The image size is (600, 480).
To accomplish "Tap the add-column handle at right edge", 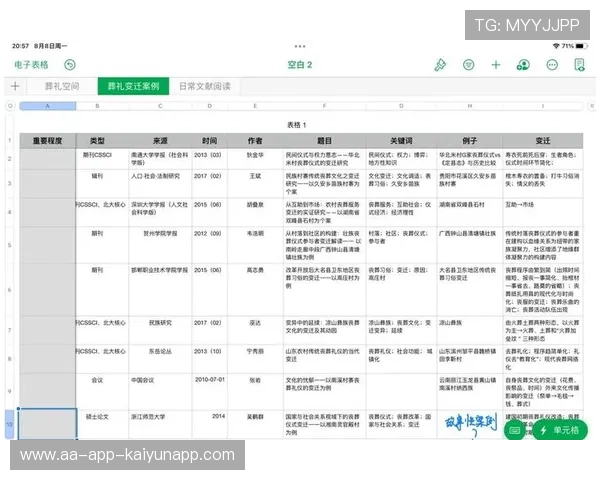I will [592, 106].
